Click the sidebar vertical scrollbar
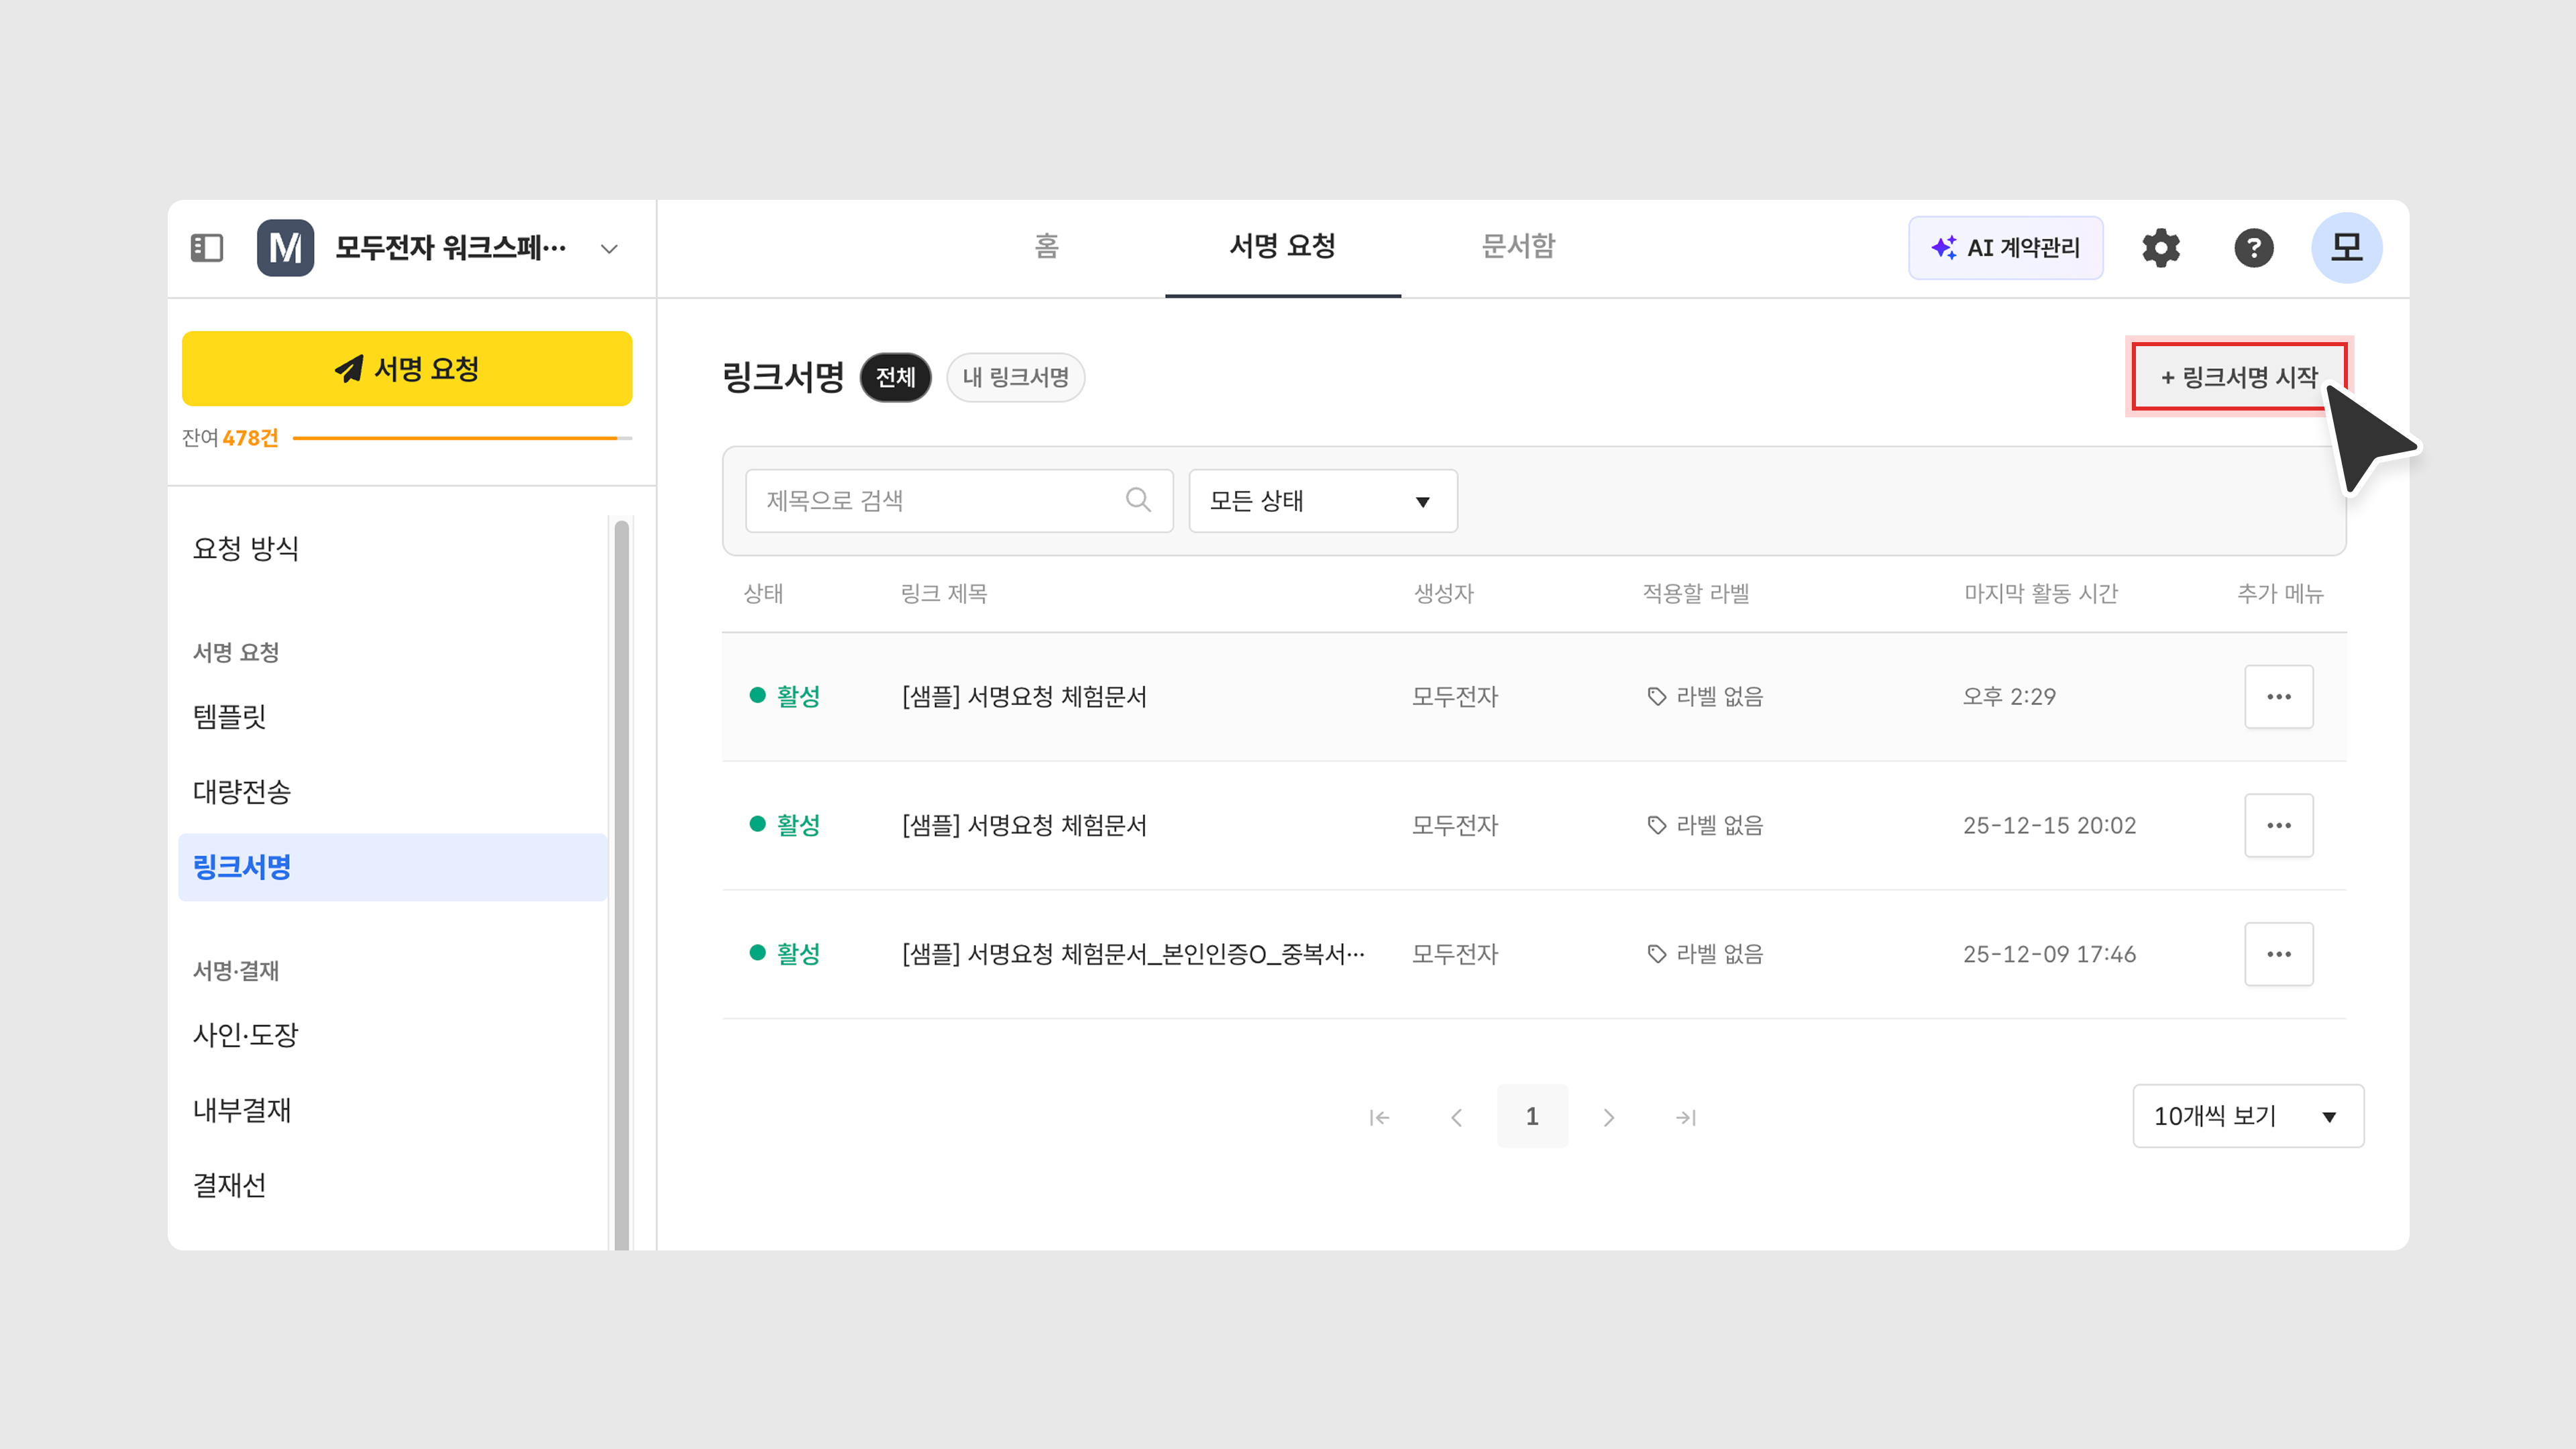The width and height of the screenshot is (2576, 1449). [x=622, y=880]
